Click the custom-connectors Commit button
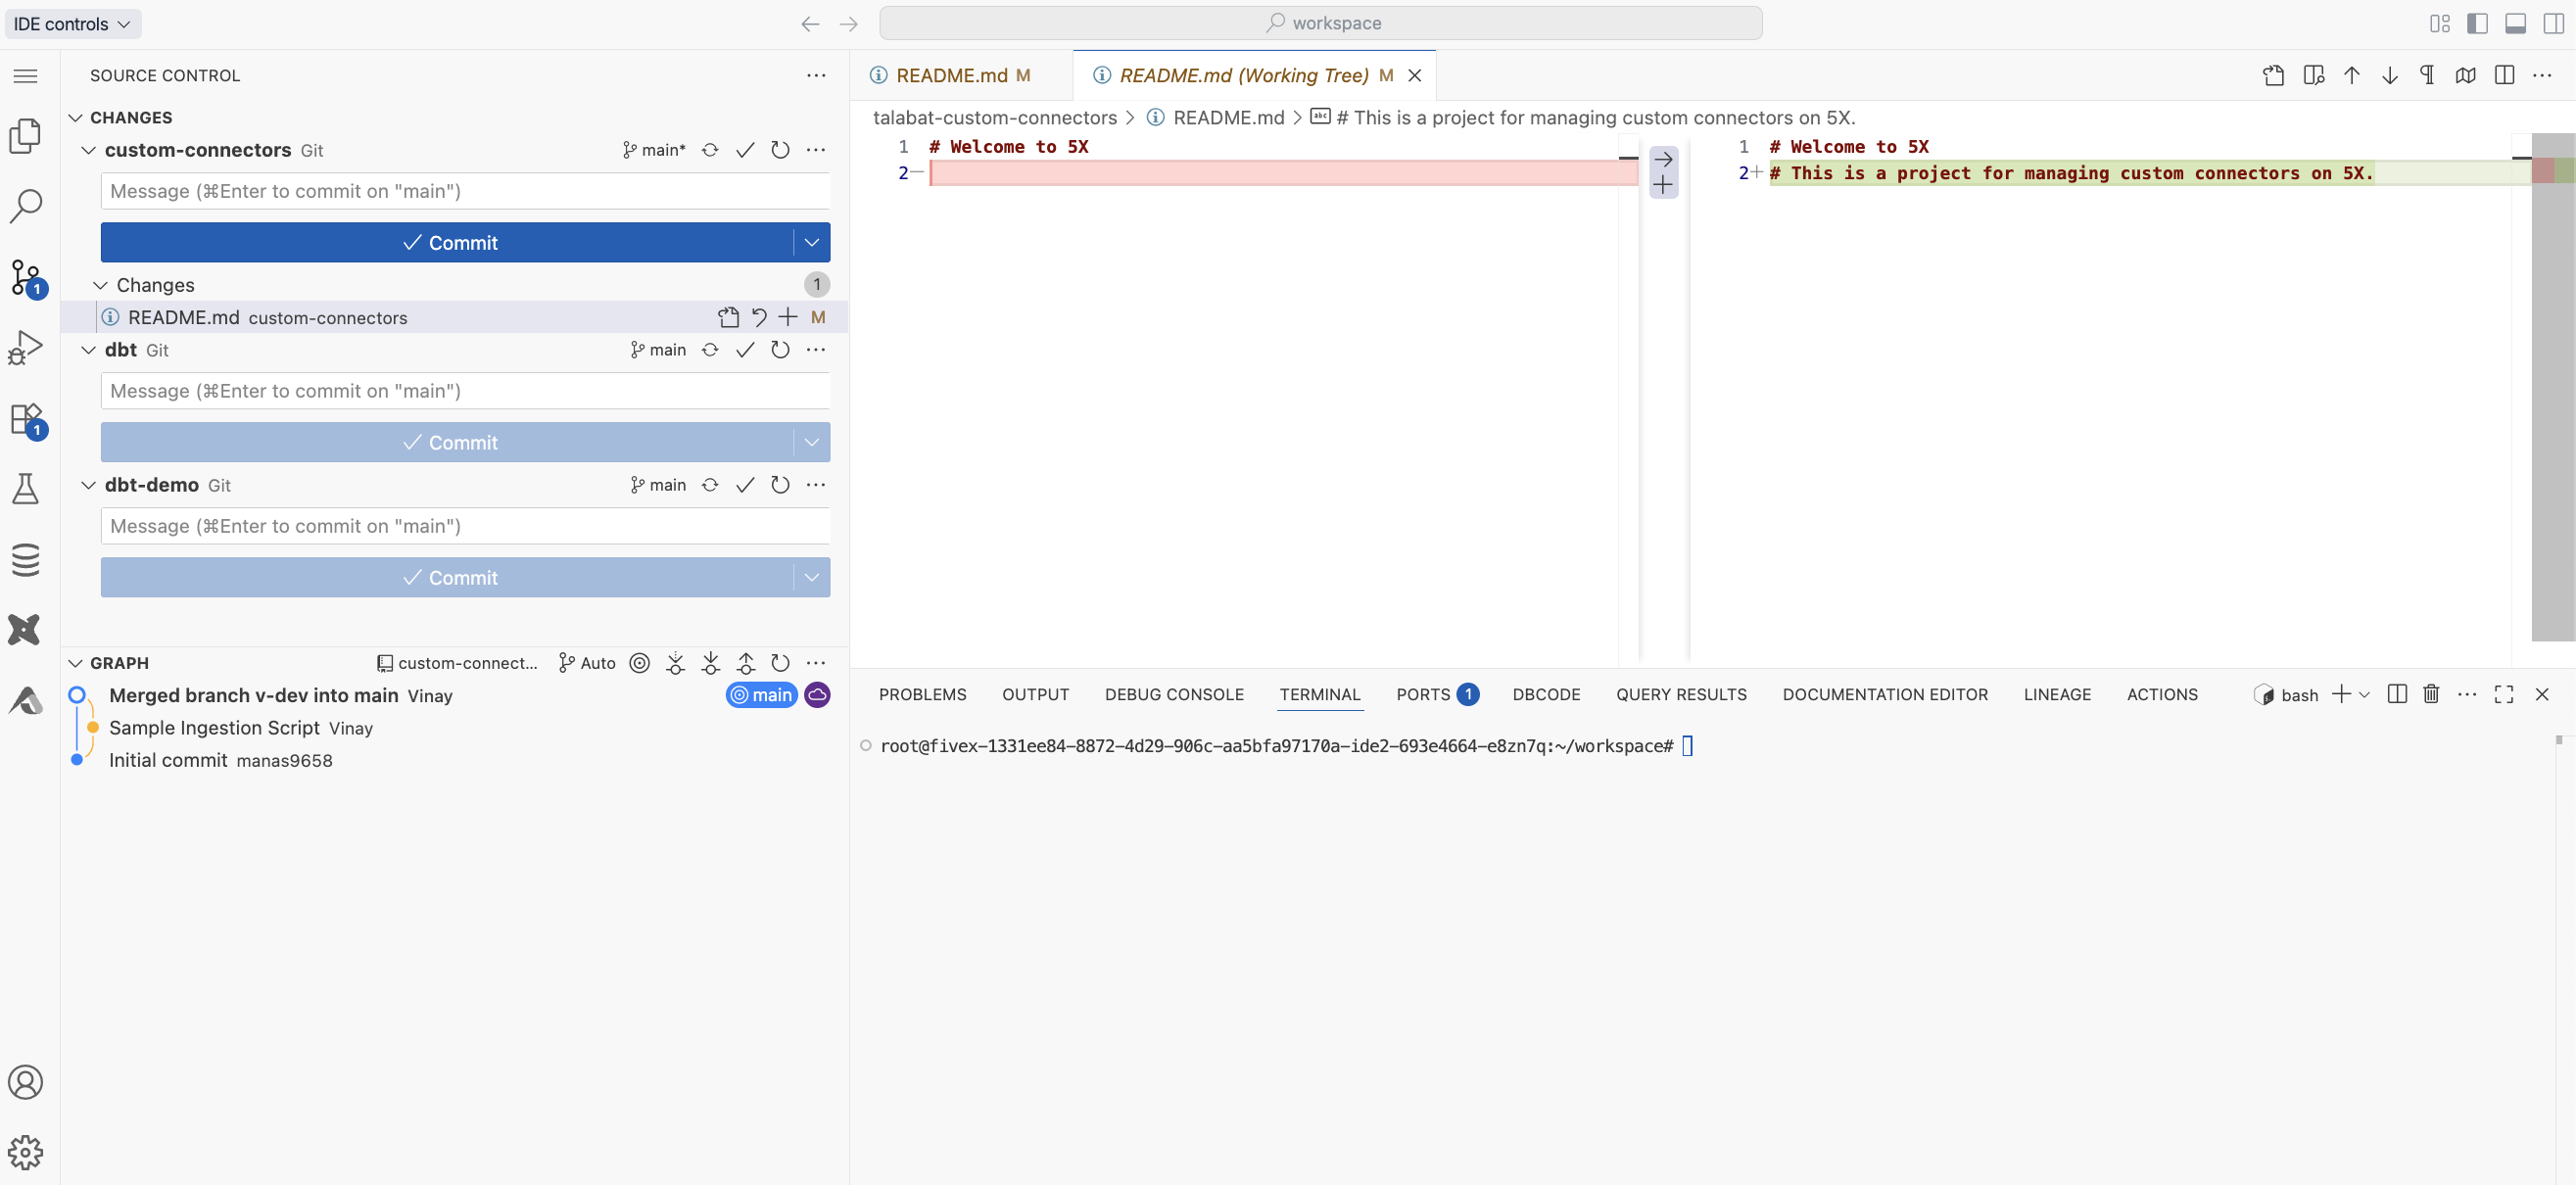2576x1185 pixels. pyautogui.click(x=449, y=242)
